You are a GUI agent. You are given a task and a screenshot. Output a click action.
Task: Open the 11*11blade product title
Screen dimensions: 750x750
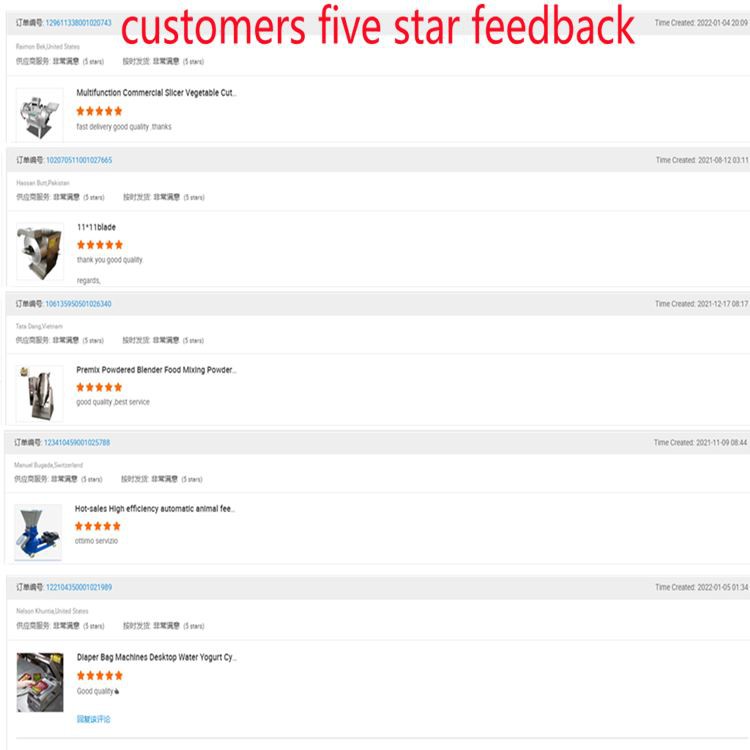pyautogui.click(x=96, y=228)
